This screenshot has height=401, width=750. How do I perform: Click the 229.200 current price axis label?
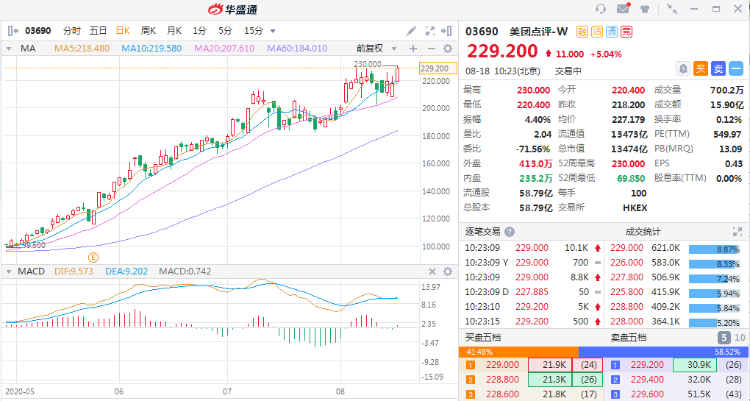[437, 68]
